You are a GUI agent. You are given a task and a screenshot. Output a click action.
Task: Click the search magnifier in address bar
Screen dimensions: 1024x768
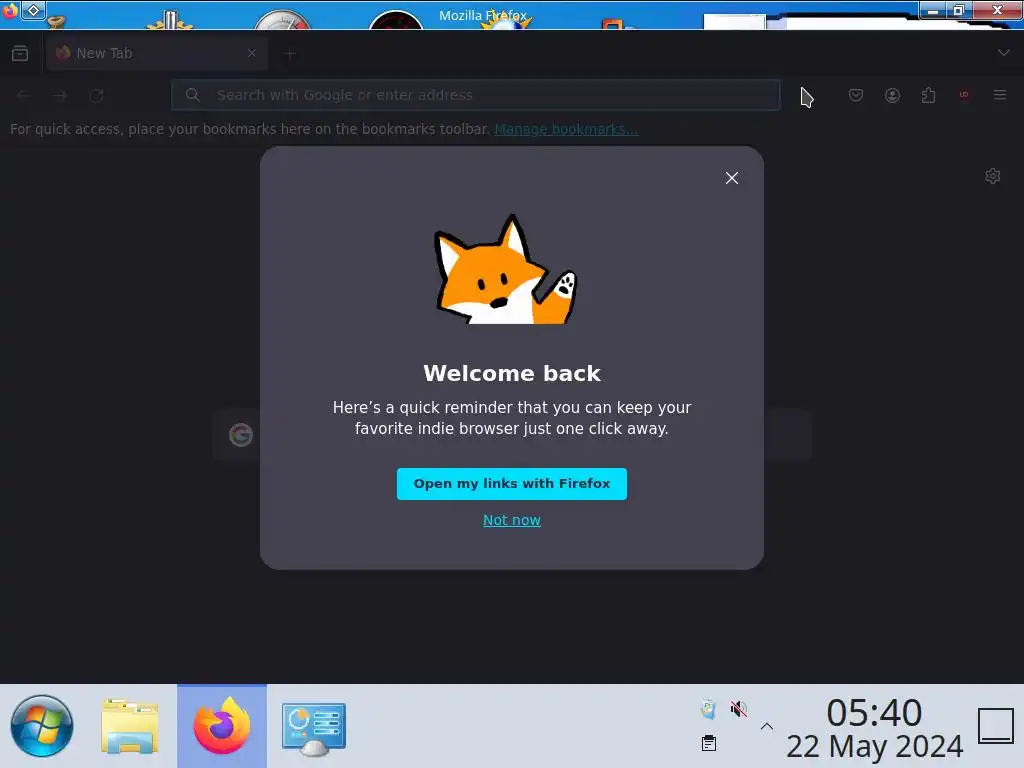pos(193,95)
